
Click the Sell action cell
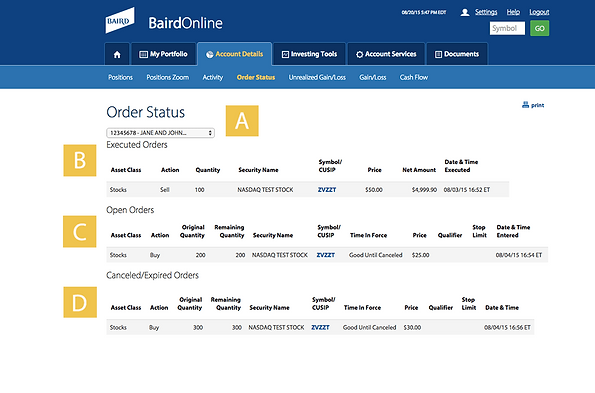click(165, 190)
